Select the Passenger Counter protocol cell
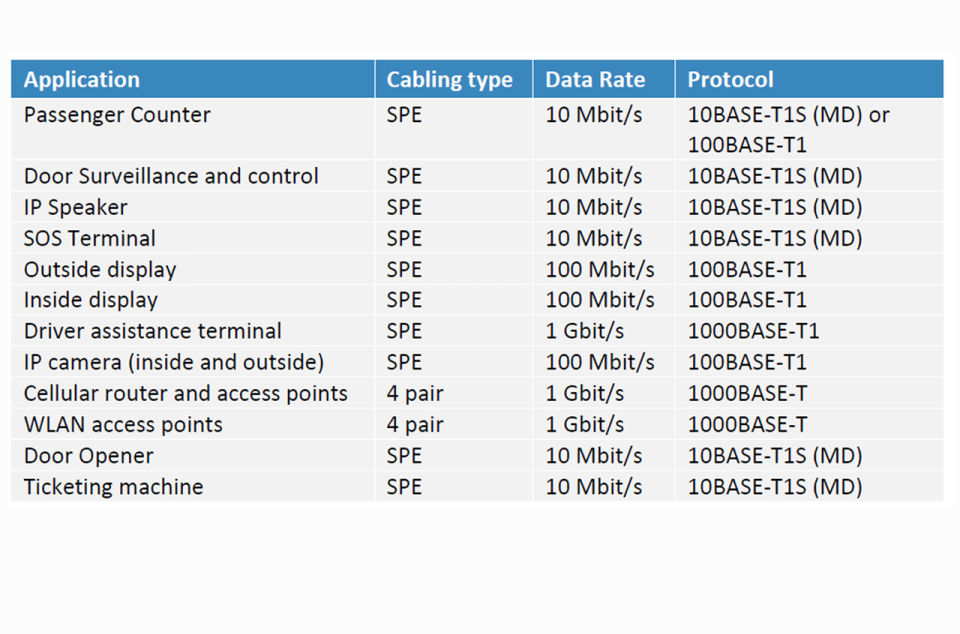Image resolution: width=960 pixels, height=634 pixels. pos(788,130)
